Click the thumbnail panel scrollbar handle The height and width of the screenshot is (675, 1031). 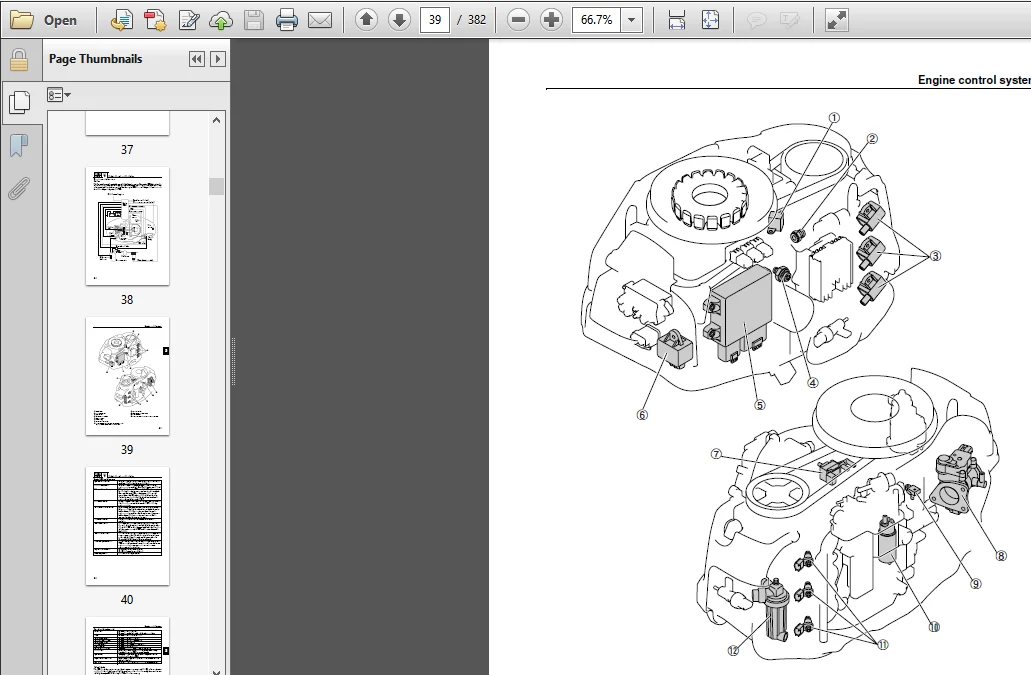(x=216, y=186)
